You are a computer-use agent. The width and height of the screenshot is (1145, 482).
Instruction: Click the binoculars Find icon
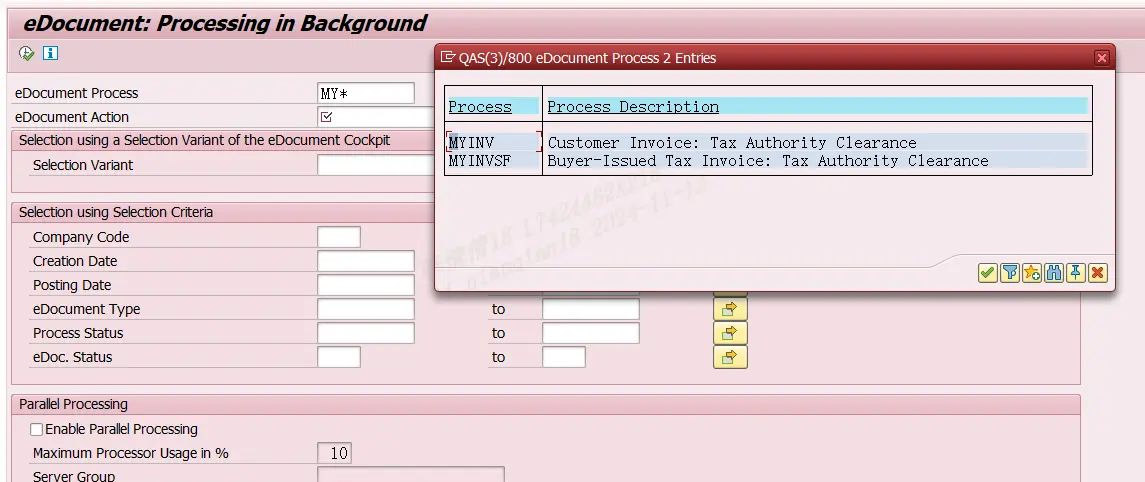[x=1053, y=273]
